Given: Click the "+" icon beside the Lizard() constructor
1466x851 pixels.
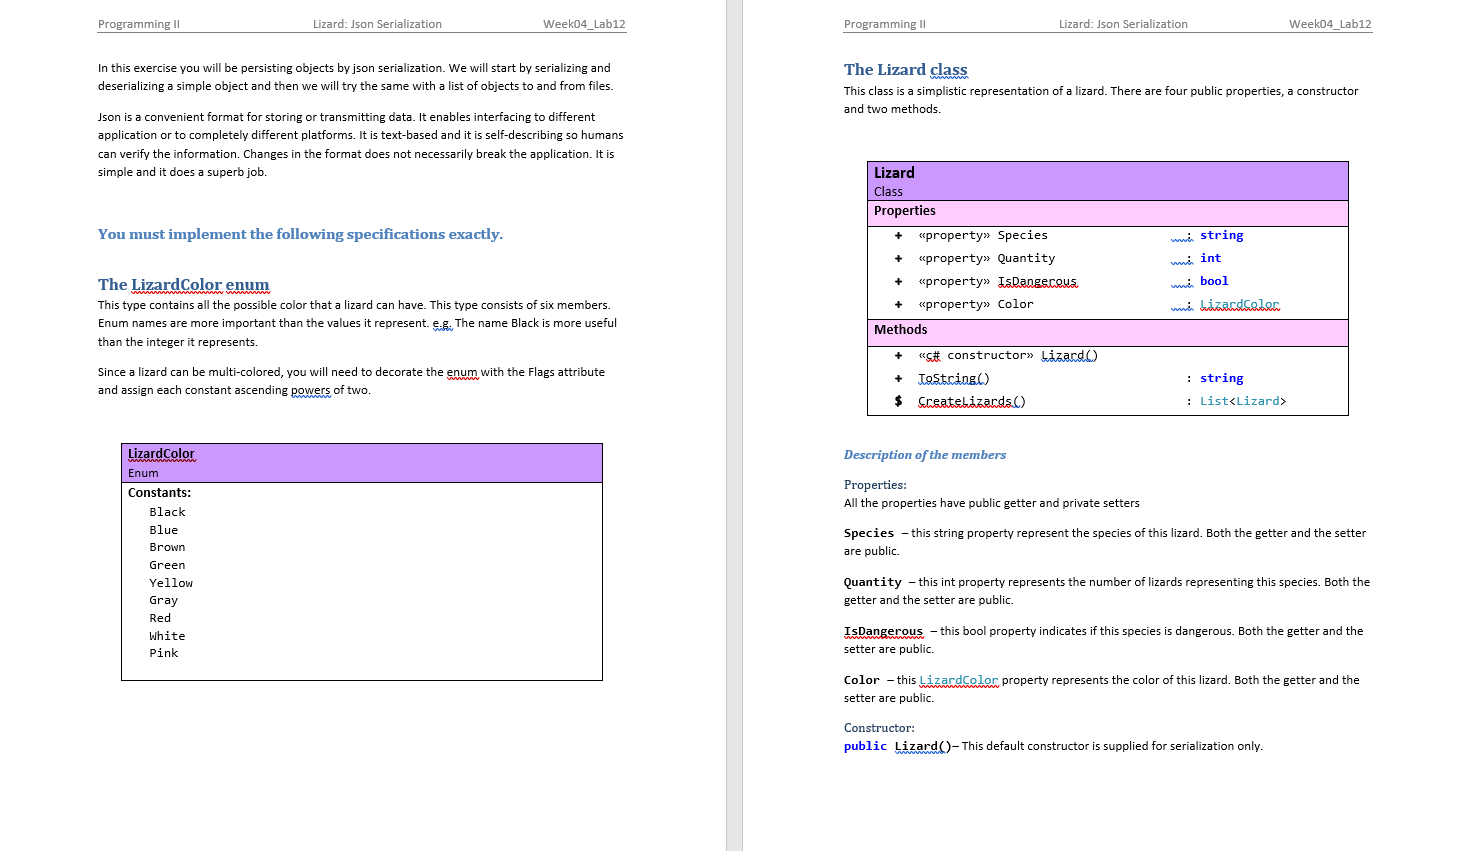Looking at the screenshot, I should pos(897,355).
